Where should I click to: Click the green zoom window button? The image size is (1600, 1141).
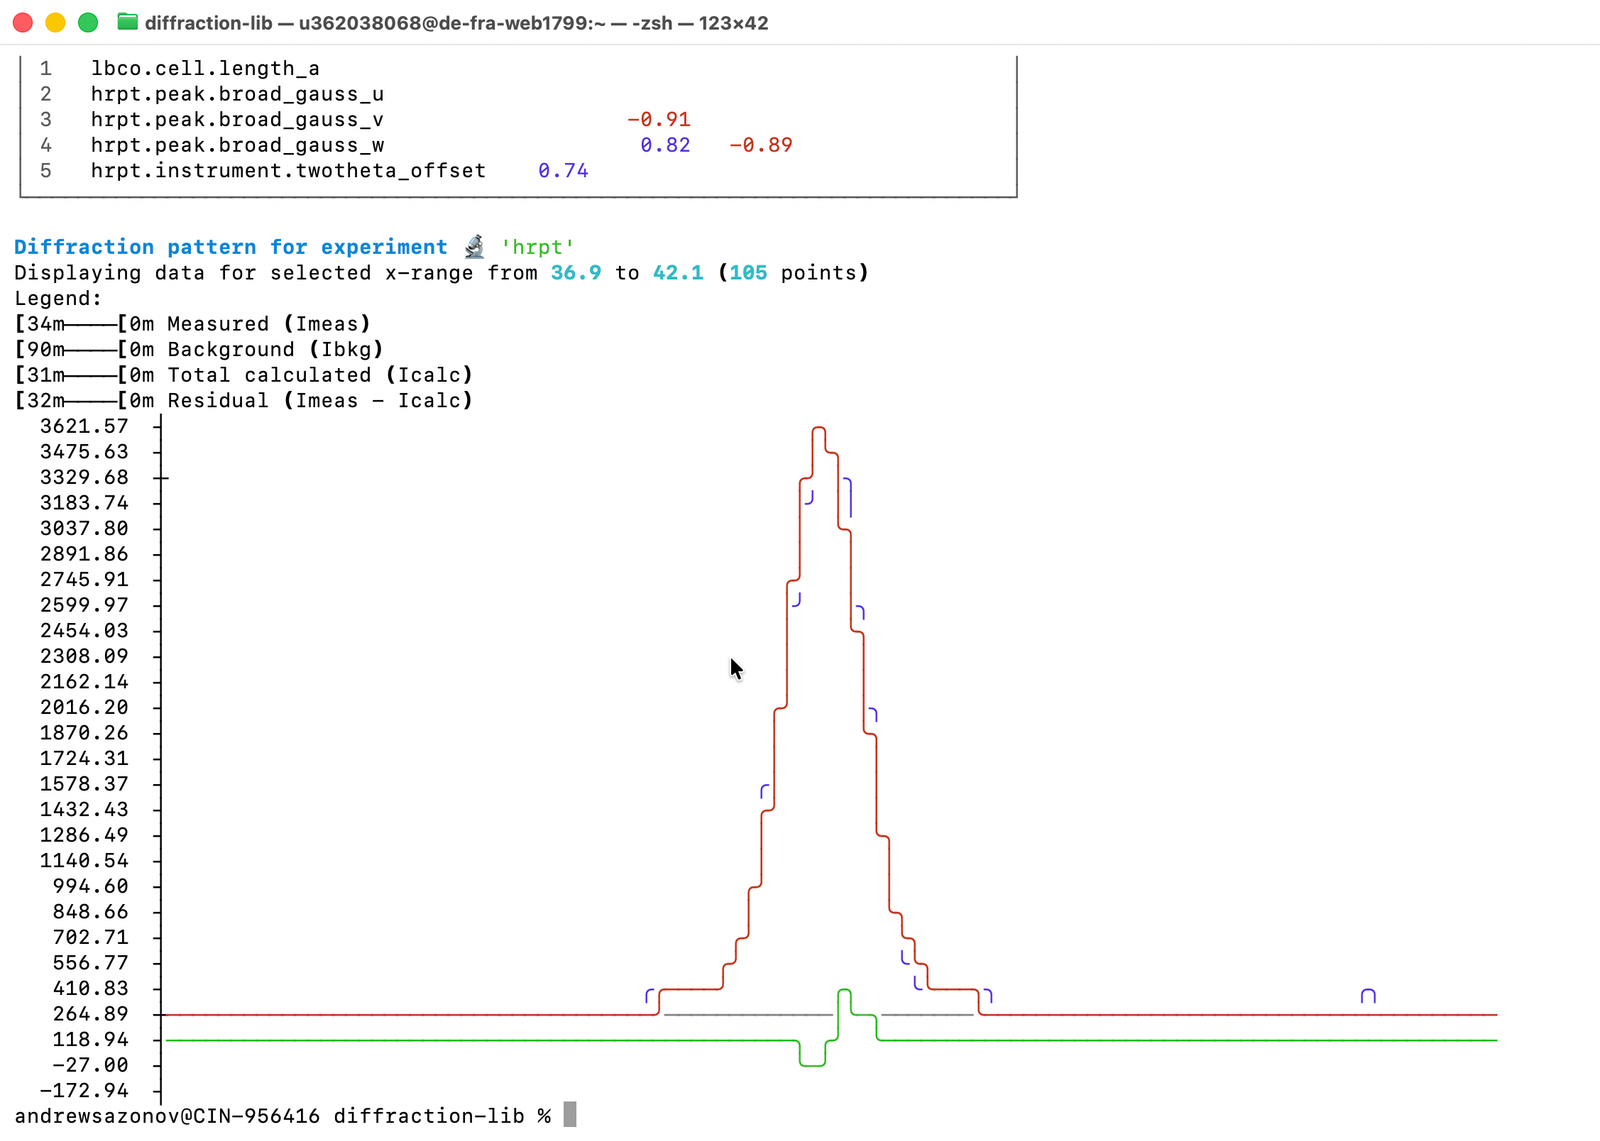coord(88,22)
